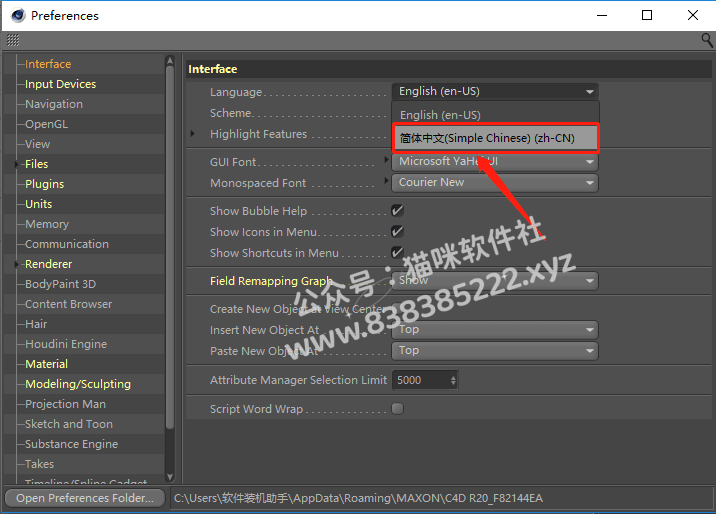The width and height of the screenshot is (716, 514).
Task: Expand the Files tree item arrow
Action: pos(16,164)
